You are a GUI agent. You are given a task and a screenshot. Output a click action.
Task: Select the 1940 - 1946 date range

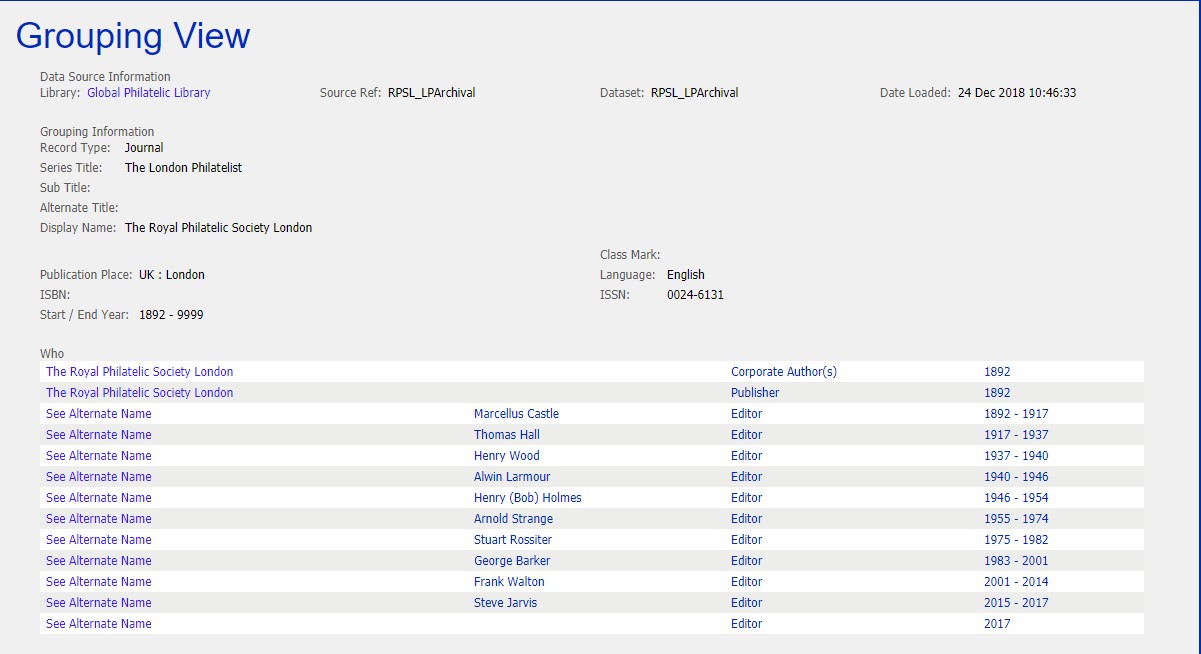click(x=1016, y=477)
